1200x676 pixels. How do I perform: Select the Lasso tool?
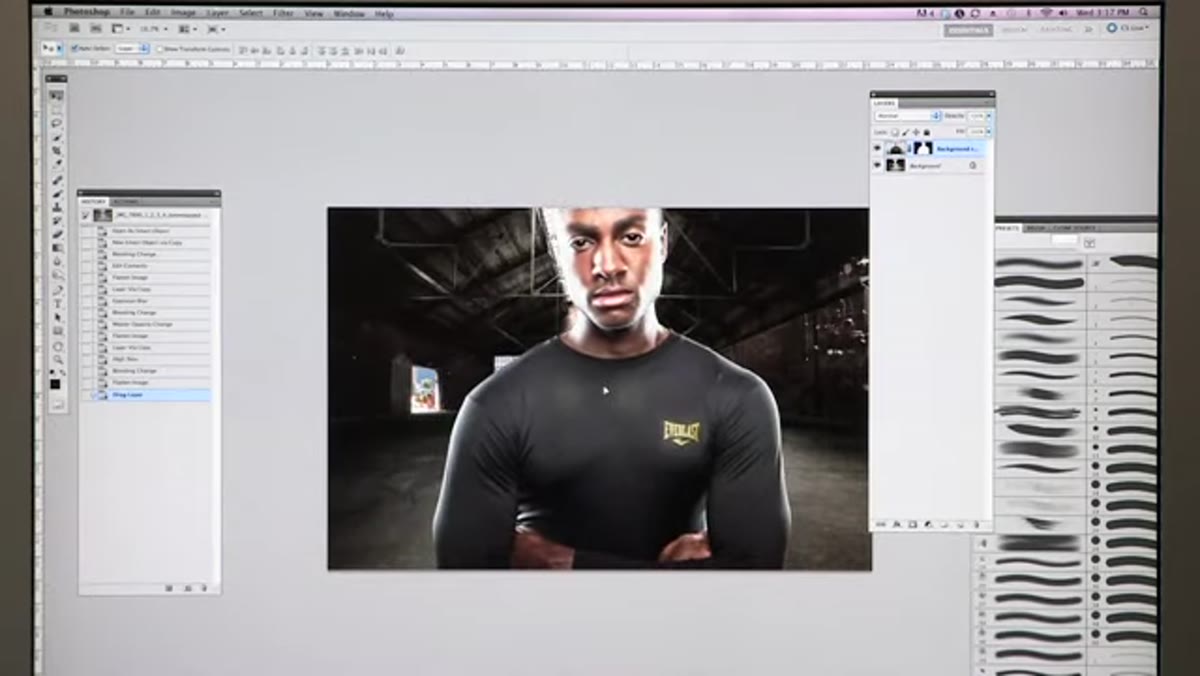pyautogui.click(x=56, y=123)
